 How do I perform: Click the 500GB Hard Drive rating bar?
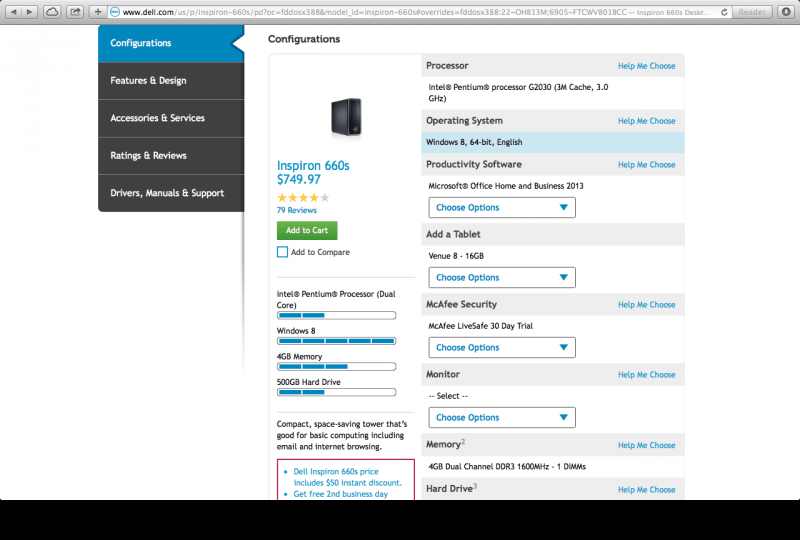[336, 392]
